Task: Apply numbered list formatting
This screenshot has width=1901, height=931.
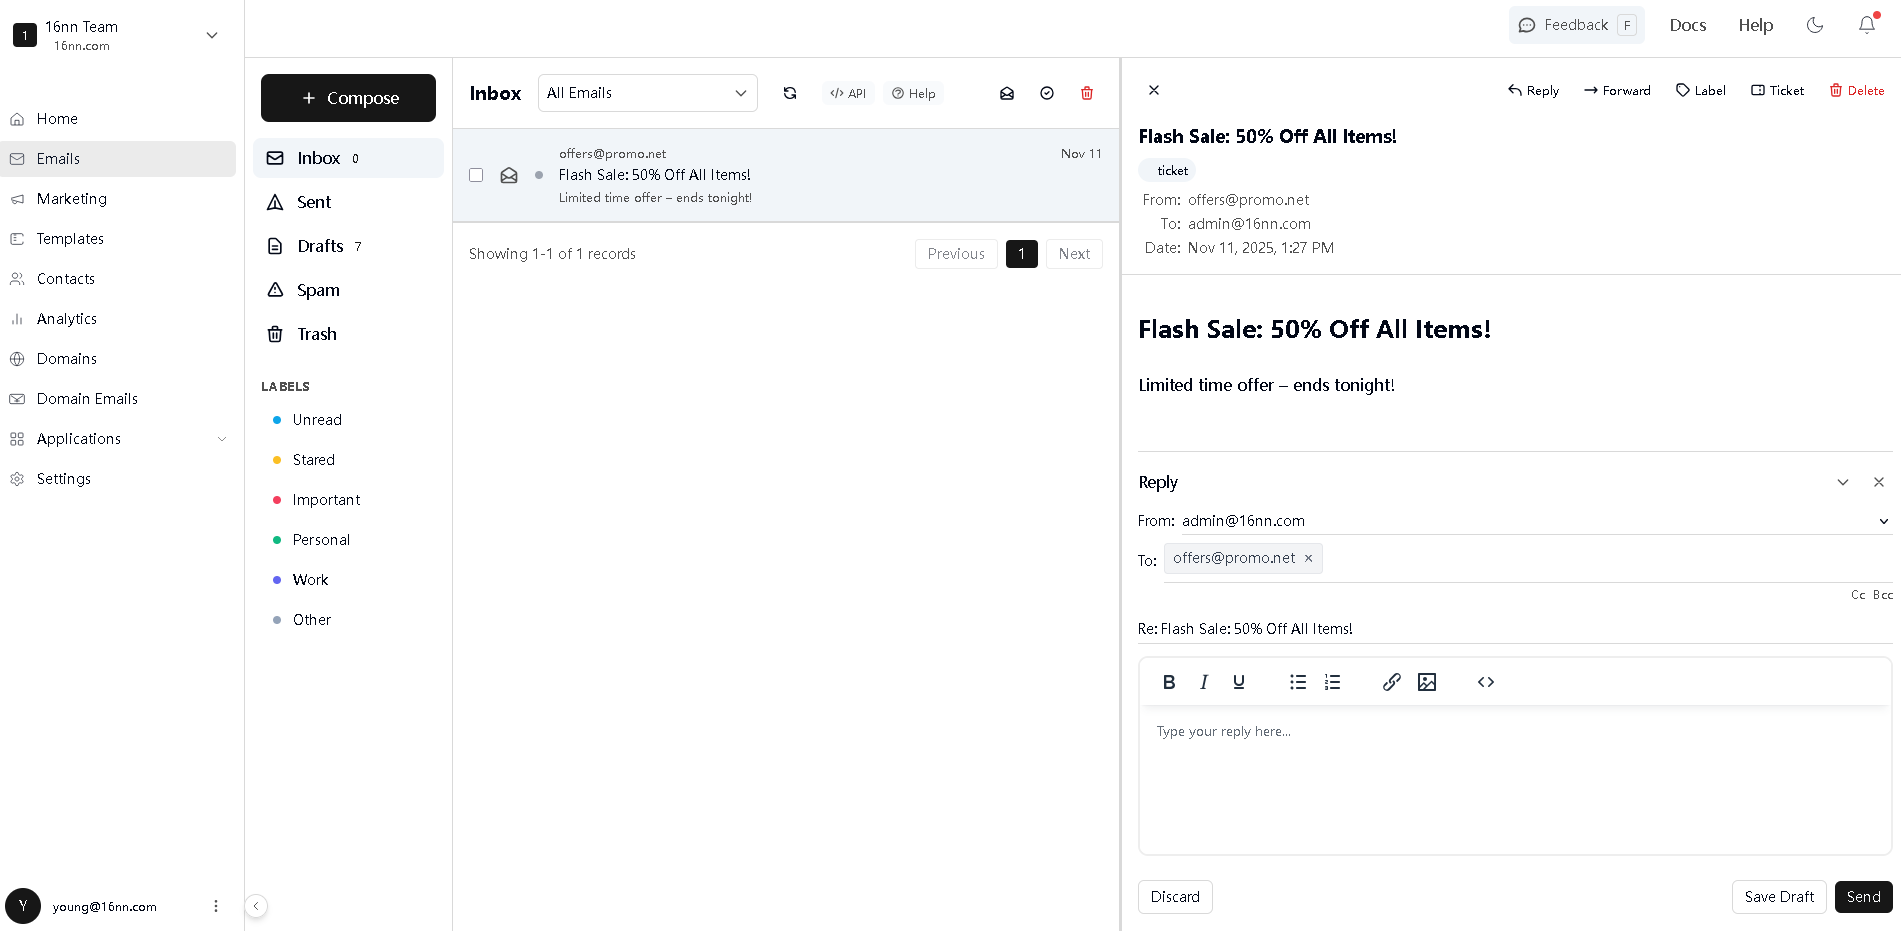Action: click(x=1332, y=682)
